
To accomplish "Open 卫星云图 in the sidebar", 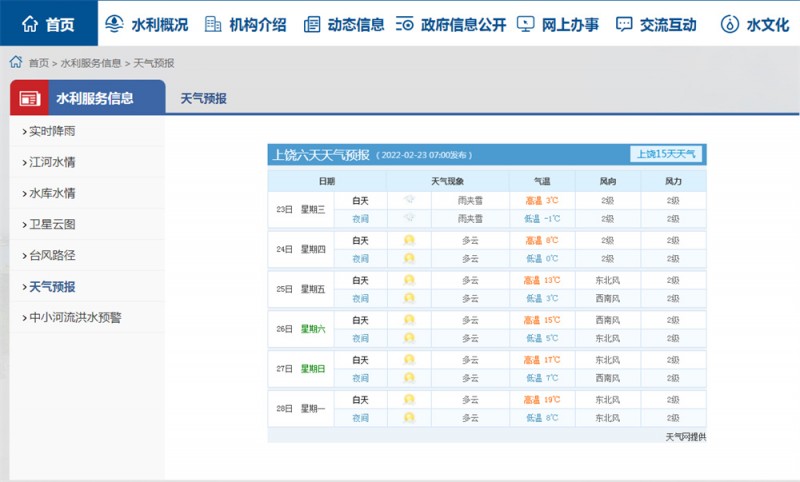I will 52,224.
